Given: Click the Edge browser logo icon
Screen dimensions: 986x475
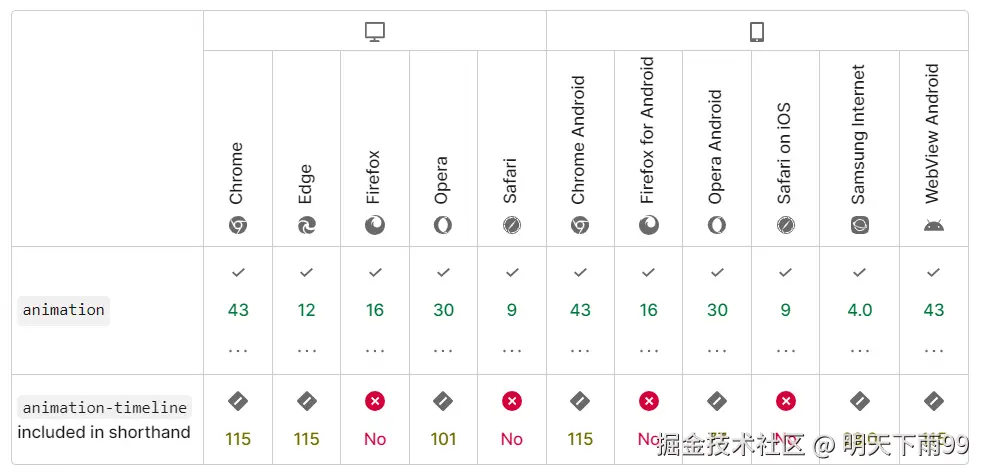Looking at the screenshot, I should click(306, 225).
